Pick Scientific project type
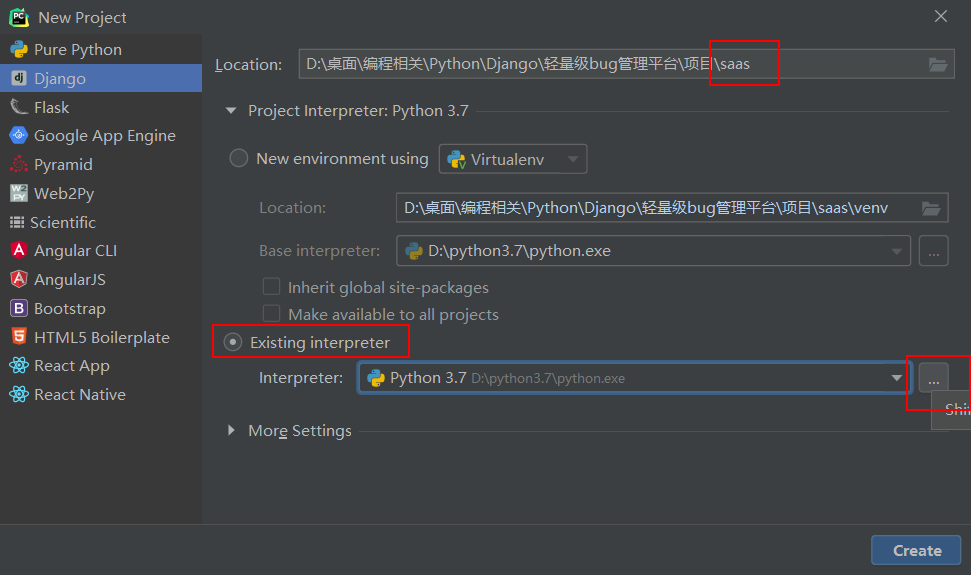The width and height of the screenshot is (971, 575). pos(101,222)
